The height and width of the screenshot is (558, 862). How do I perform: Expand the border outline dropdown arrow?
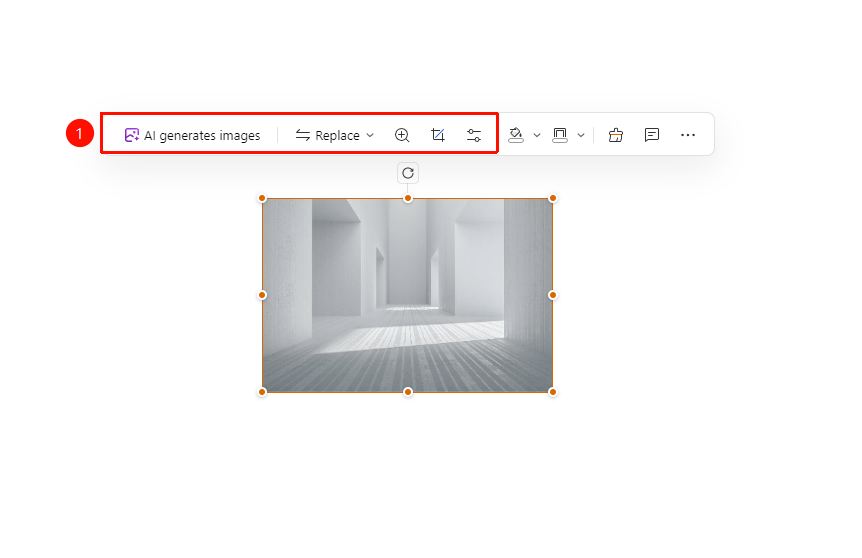coord(581,135)
